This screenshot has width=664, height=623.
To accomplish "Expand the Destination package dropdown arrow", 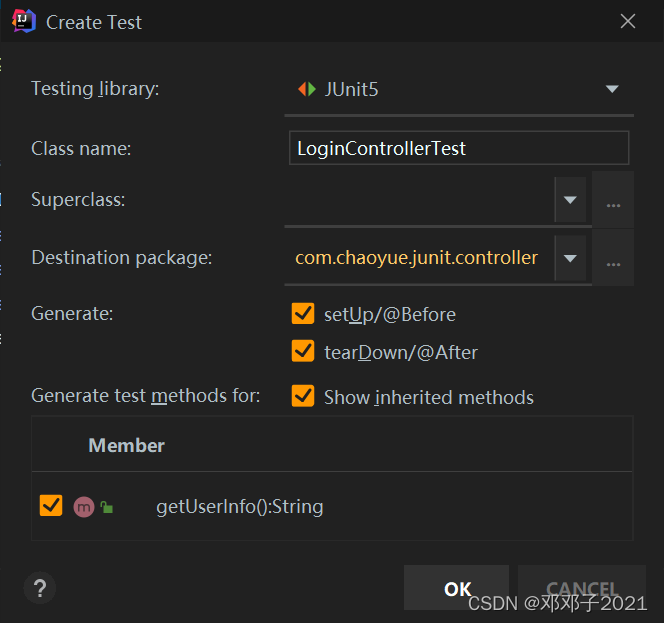I will 570,258.
